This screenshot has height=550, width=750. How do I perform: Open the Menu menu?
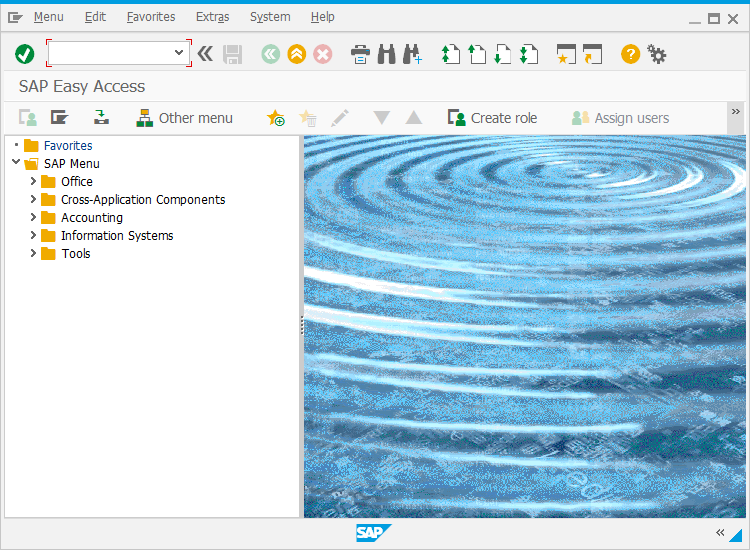point(48,17)
